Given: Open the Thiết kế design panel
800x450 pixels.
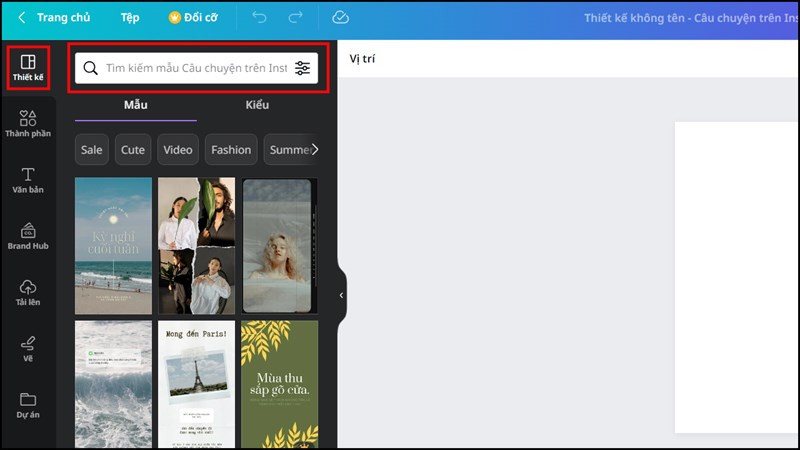Looking at the screenshot, I should click(x=28, y=68).
